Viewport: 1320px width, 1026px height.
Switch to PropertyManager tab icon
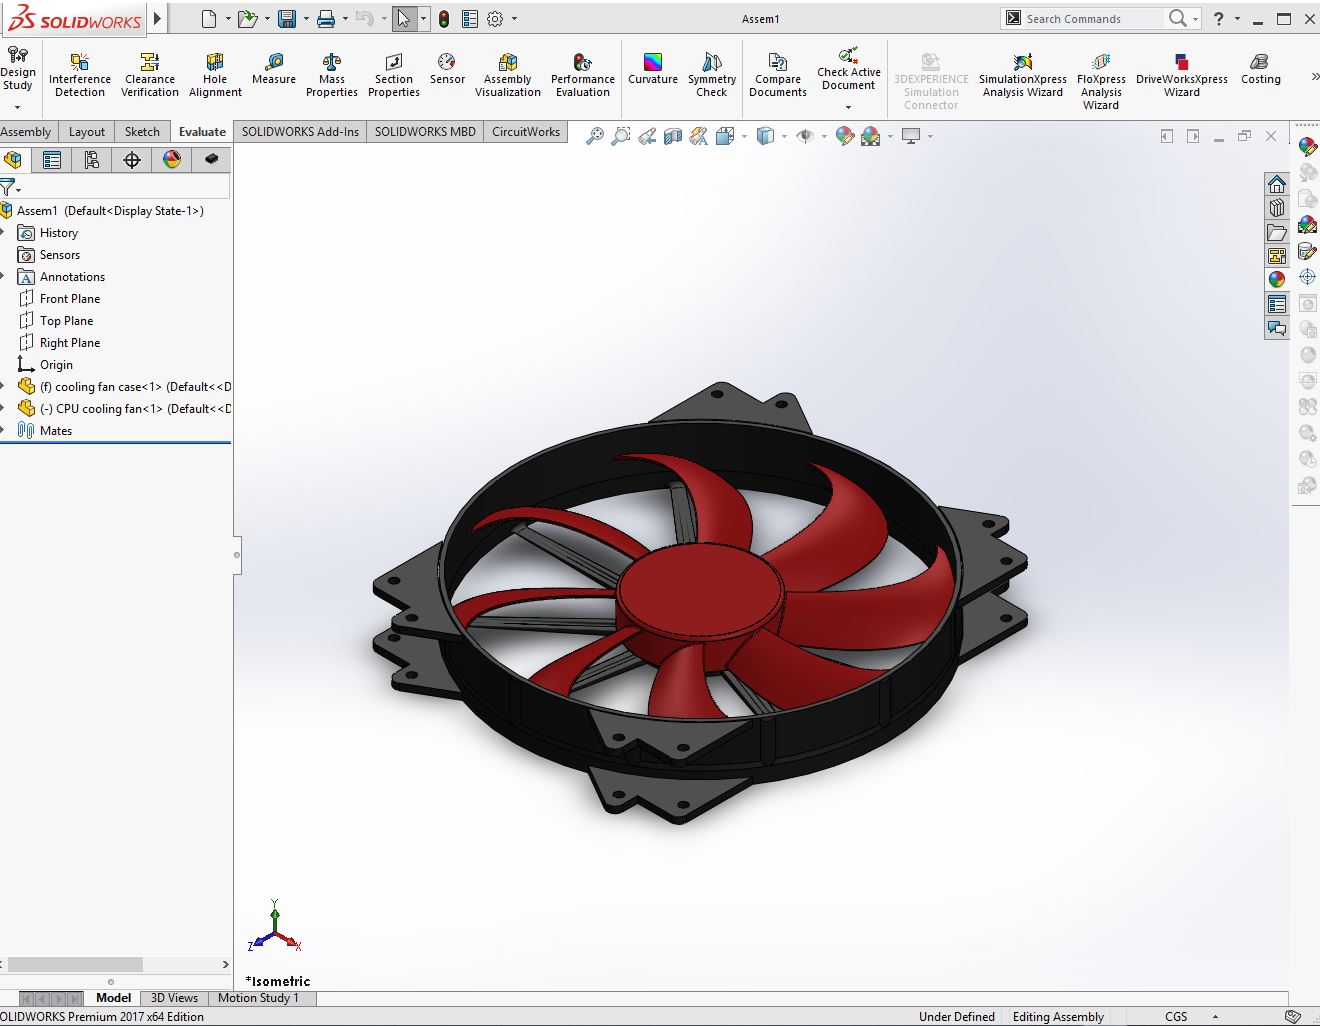click(x=52, y=160)
